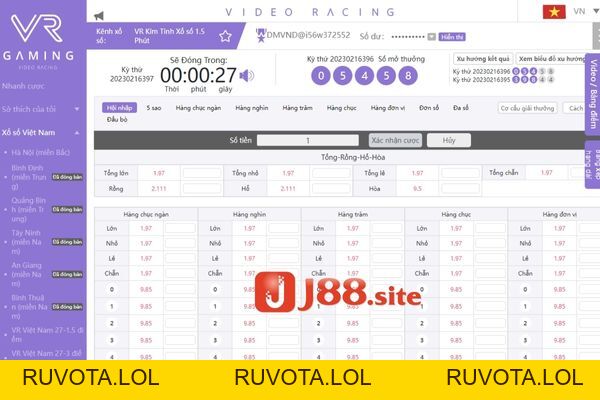The image size is (600, 400).
Task: Click Kỳ thứ 20230216395 history row
Action: coord(503,80)
